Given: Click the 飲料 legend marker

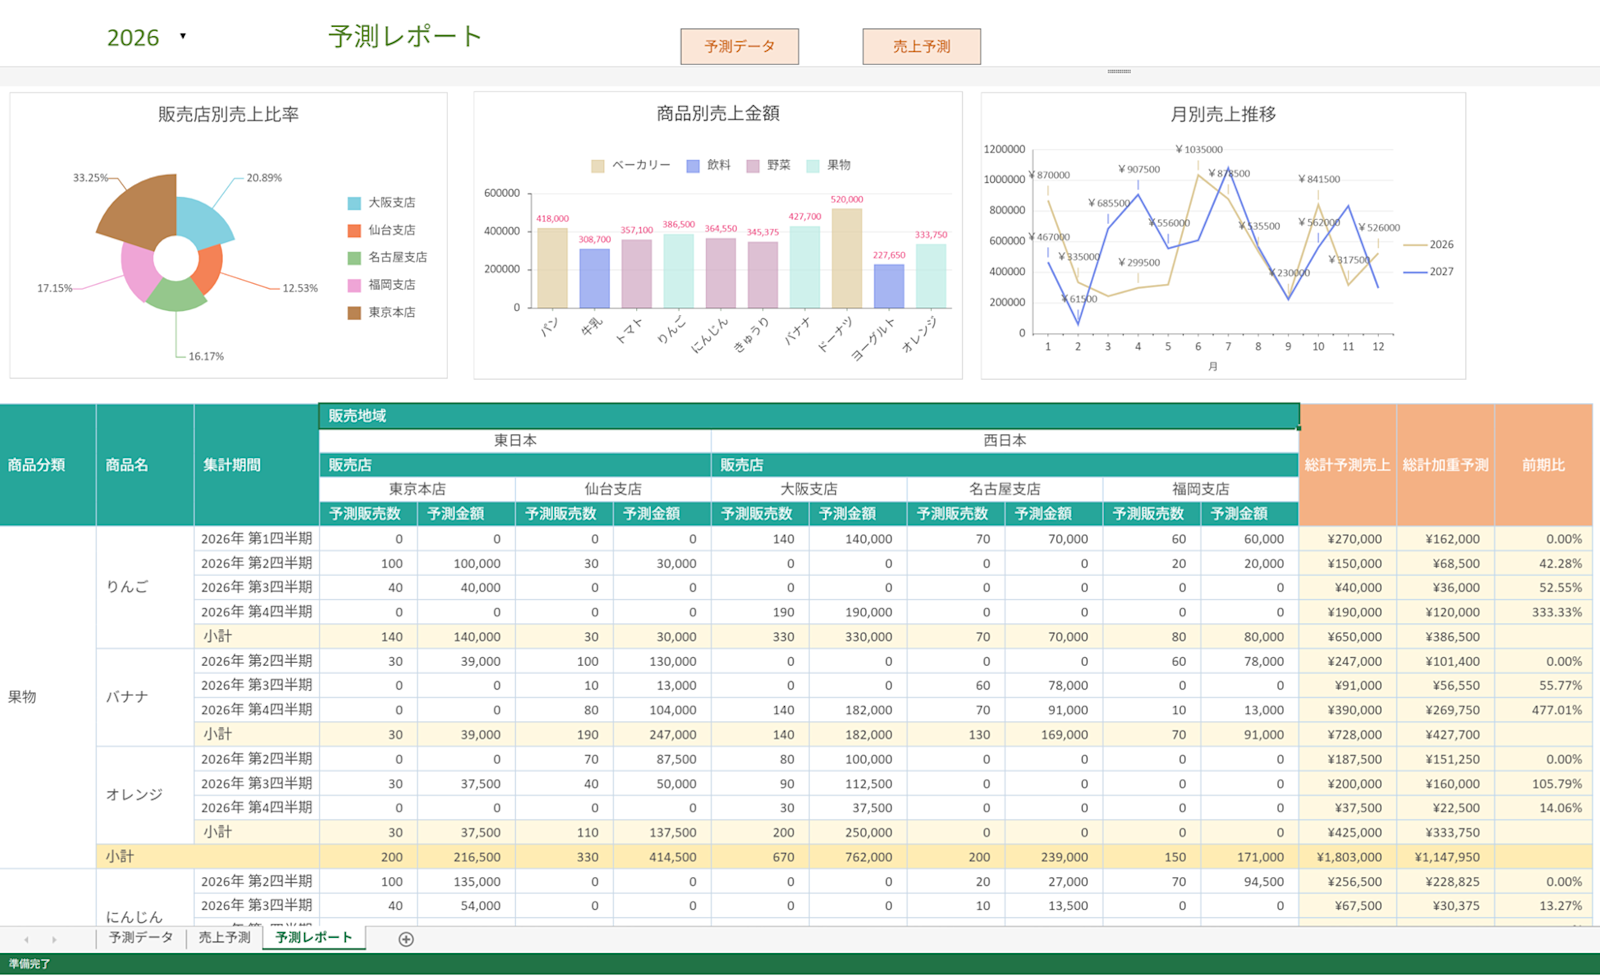Looking at the screenshot, I should (693, 166).
